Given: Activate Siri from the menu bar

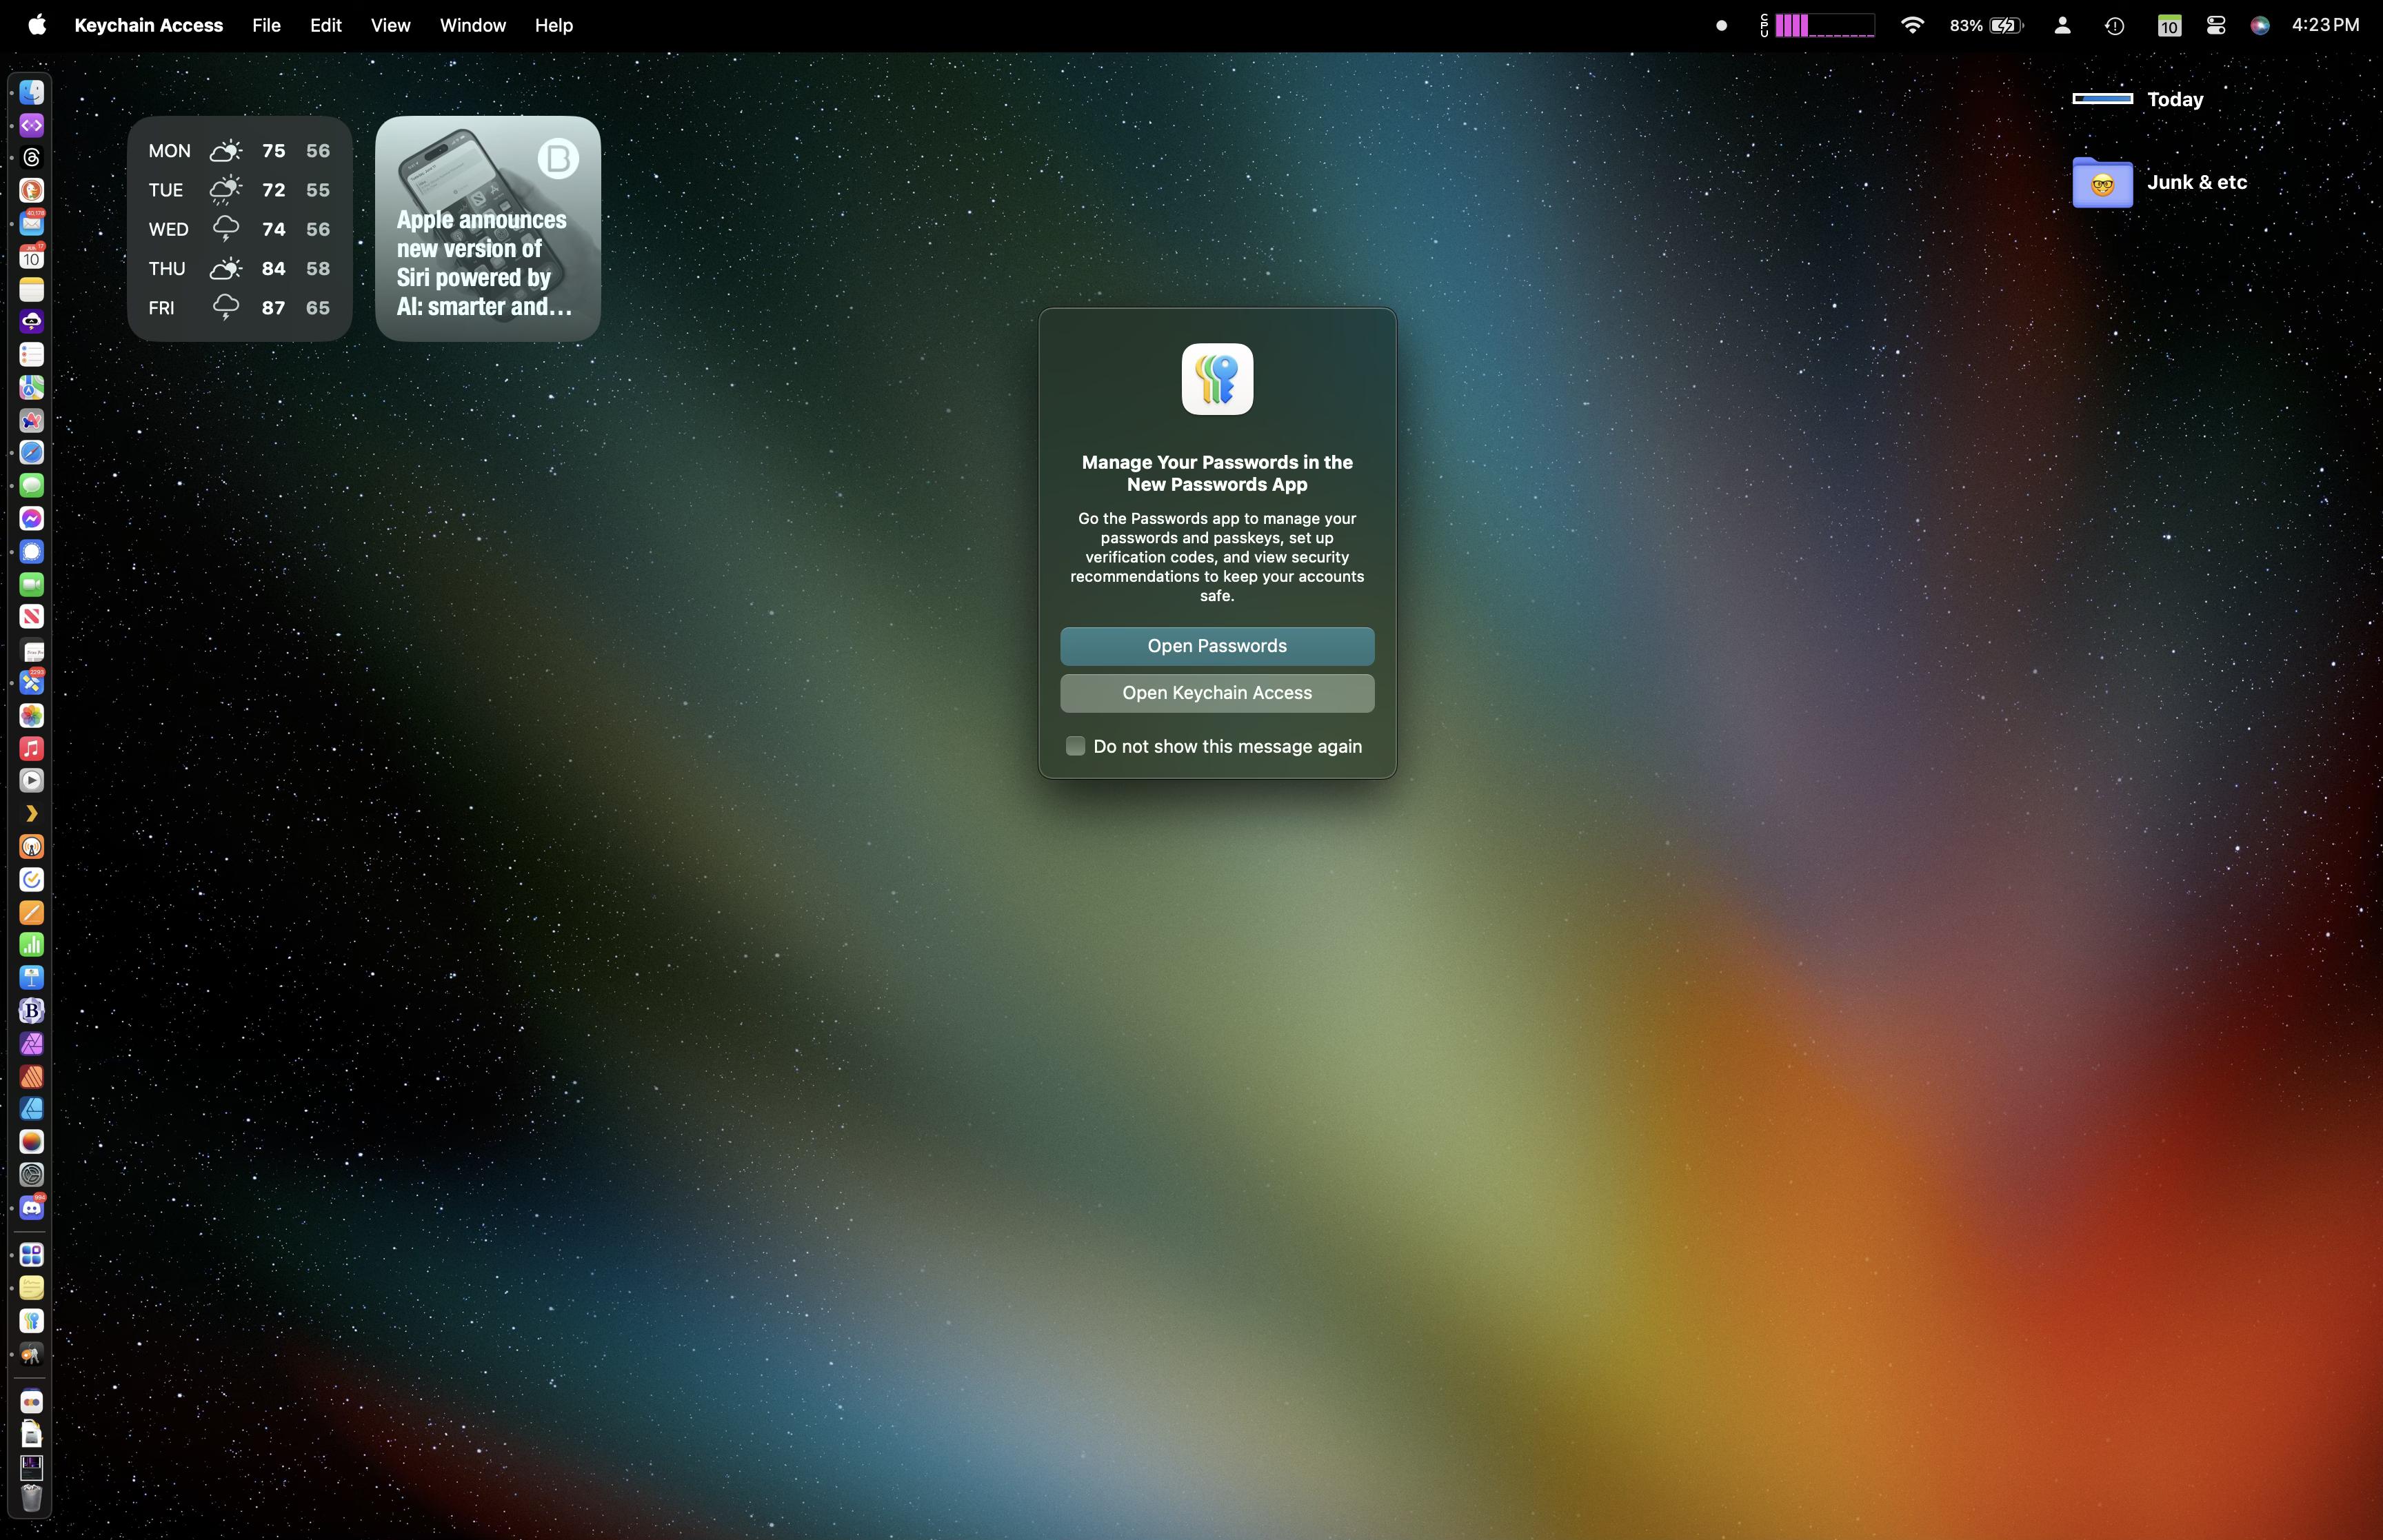Looking at the screenshot, I should tap(2260, 25).
